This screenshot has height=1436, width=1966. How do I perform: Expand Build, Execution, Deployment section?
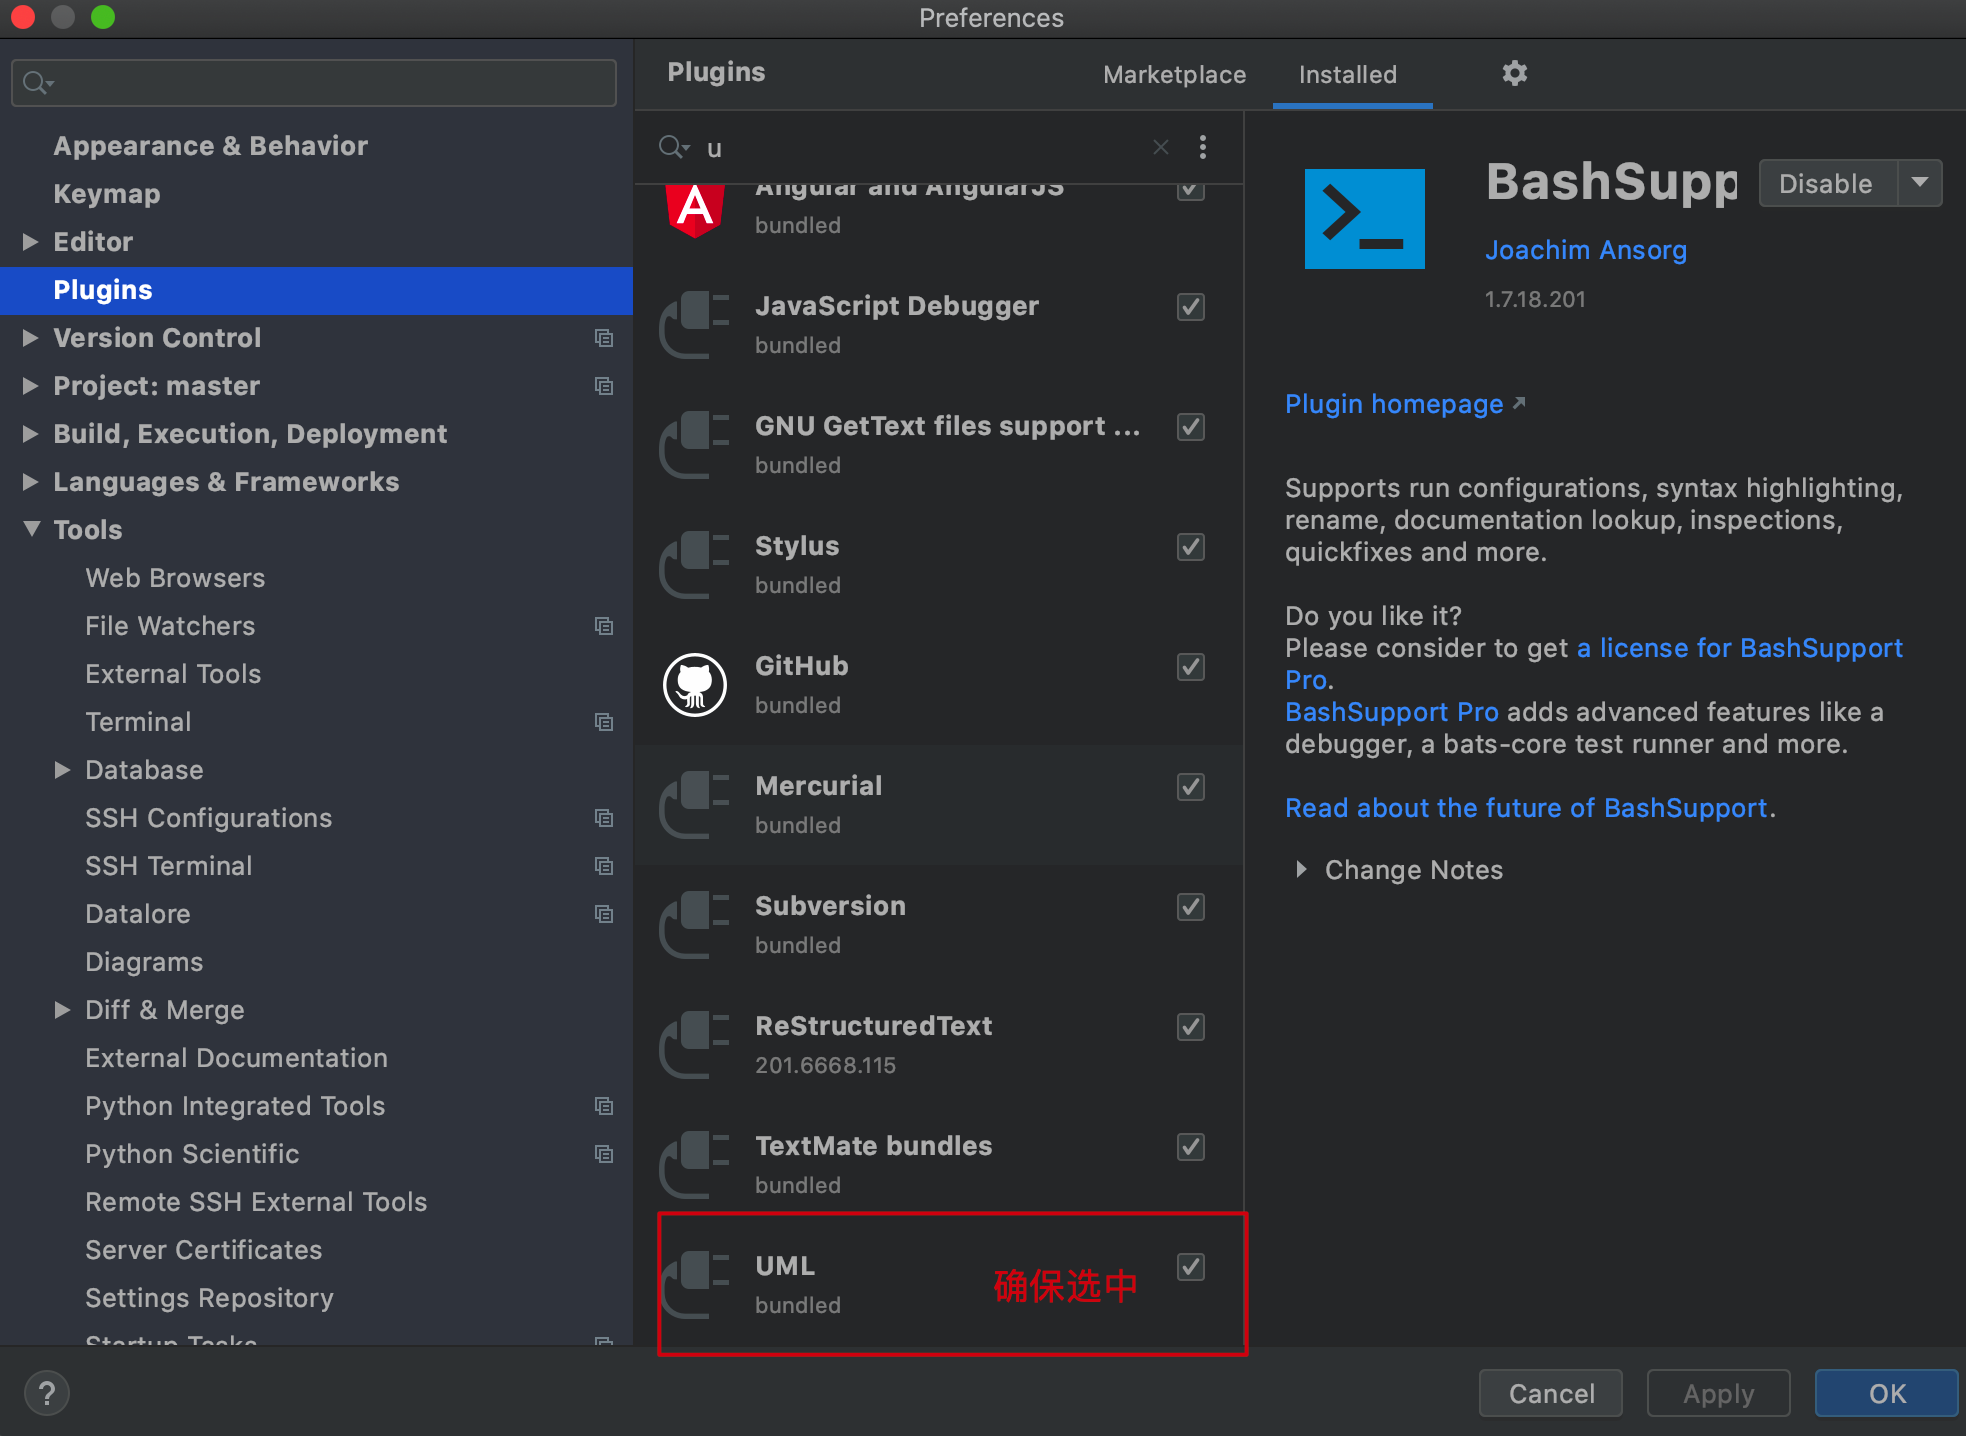pos(30,434)
